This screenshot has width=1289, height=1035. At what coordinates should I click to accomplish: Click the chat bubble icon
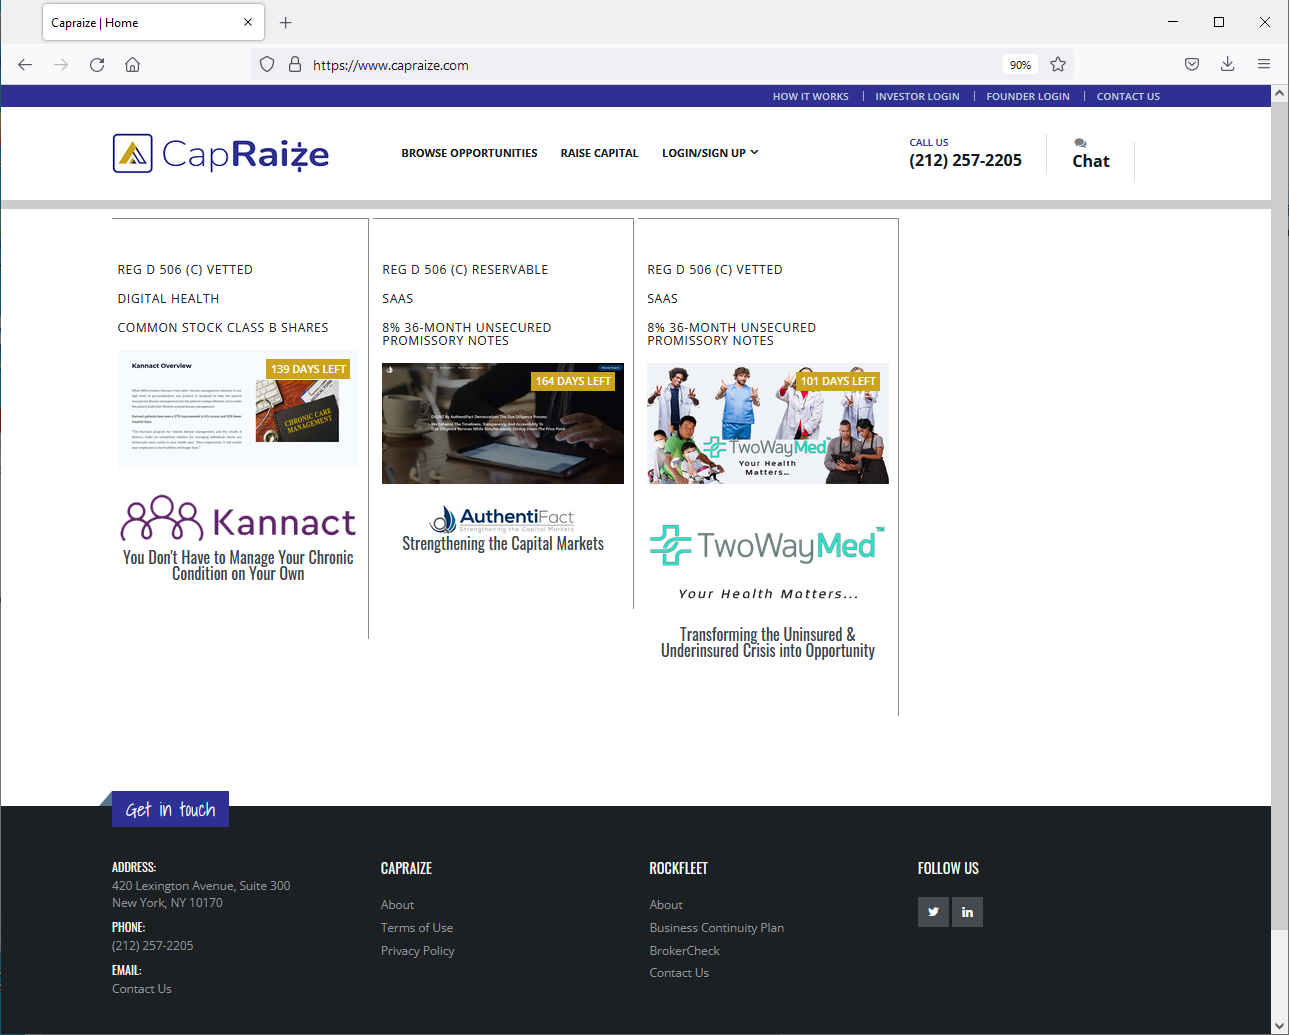1080,143
